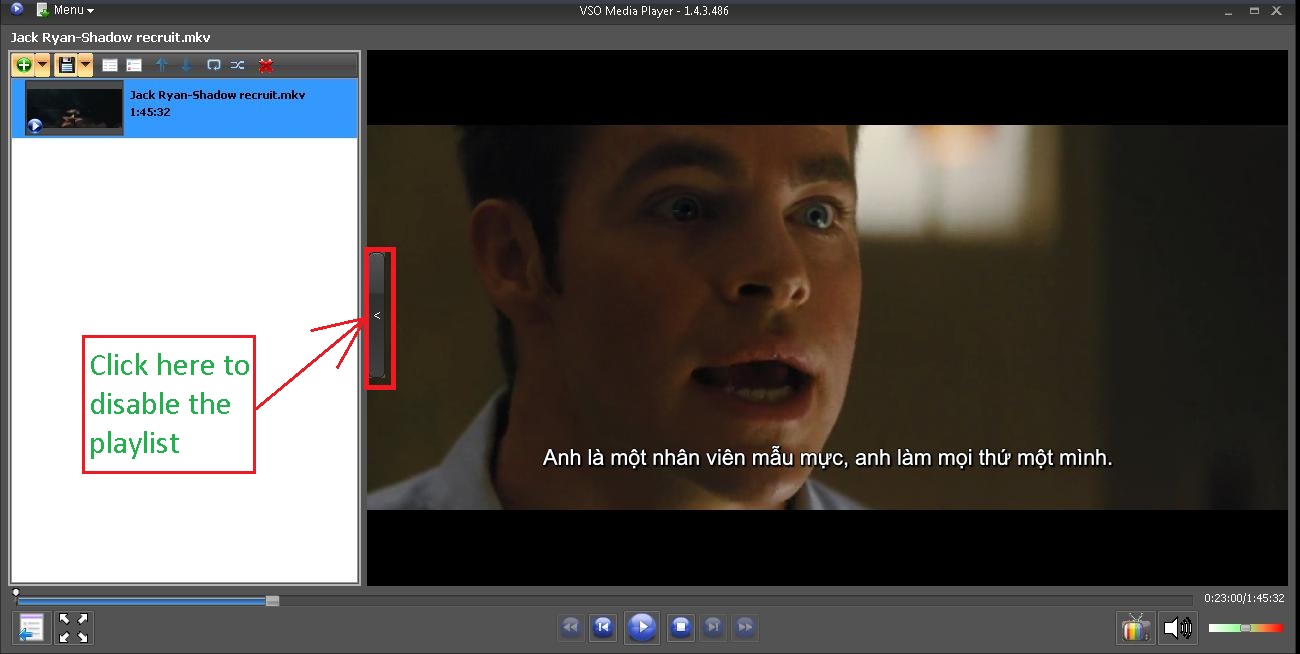Move playlist item down with arrow
The height and width of the screenshot is (654, 1300).
point(186,65)
